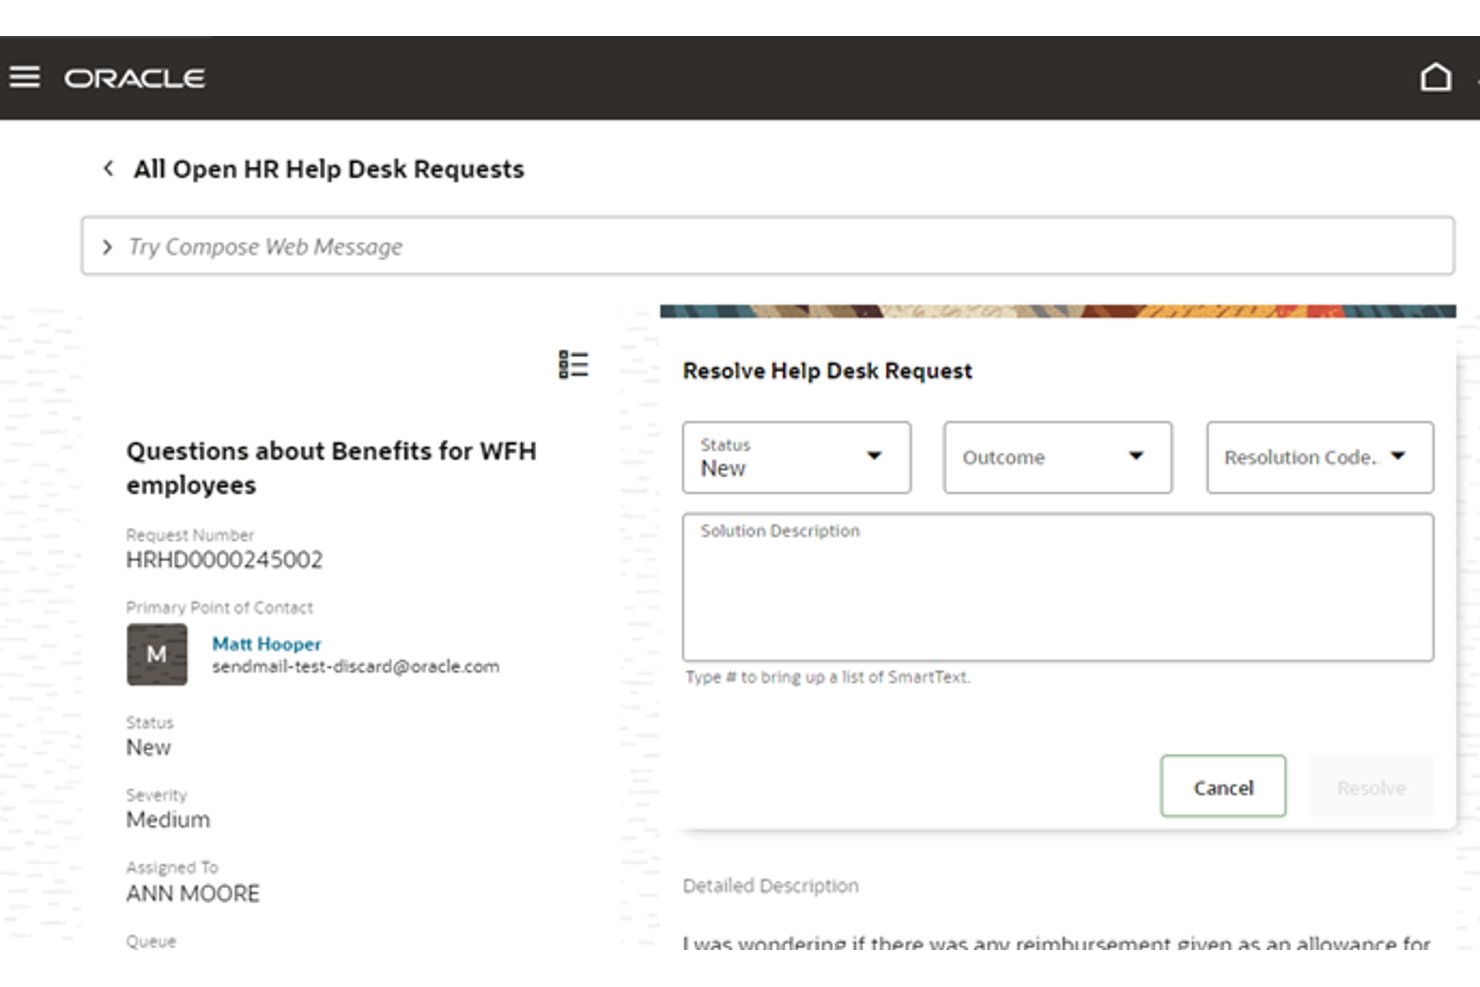Click the title Questions about Benefits for WFH employees

331,468
